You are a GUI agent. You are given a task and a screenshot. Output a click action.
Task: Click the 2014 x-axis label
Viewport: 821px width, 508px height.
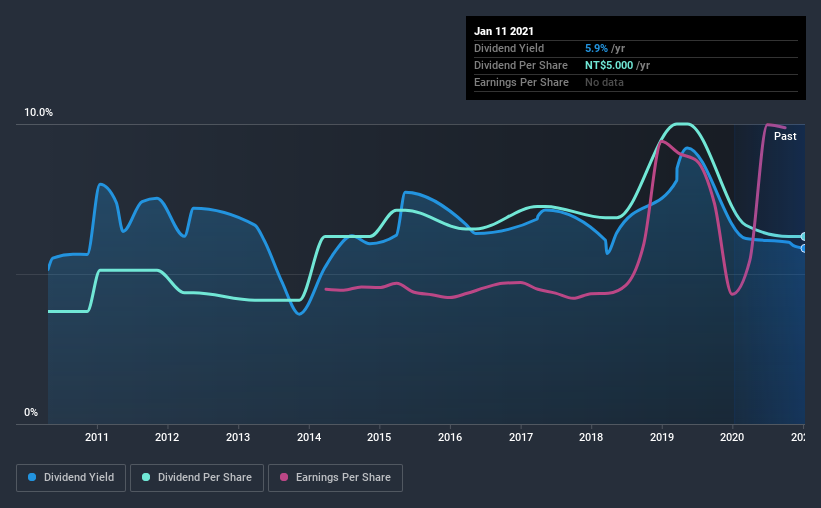coord(309,437)
